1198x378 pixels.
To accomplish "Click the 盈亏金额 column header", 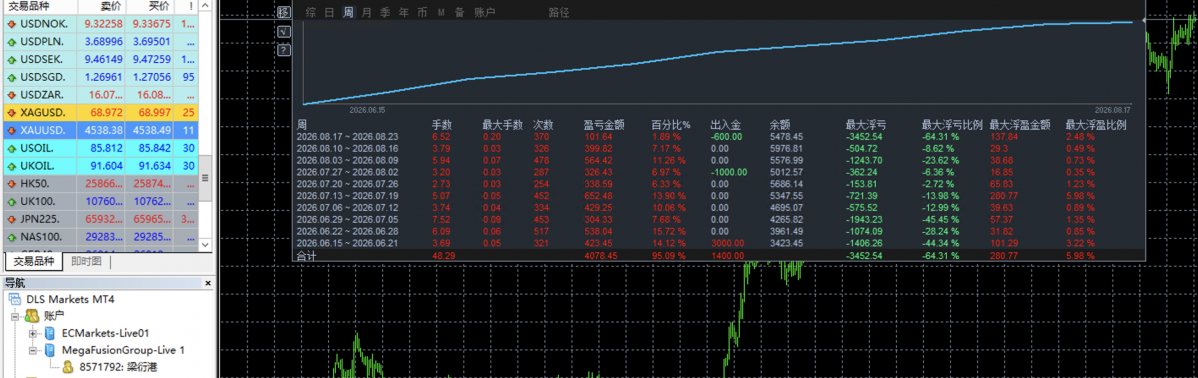I will point(604,124).
